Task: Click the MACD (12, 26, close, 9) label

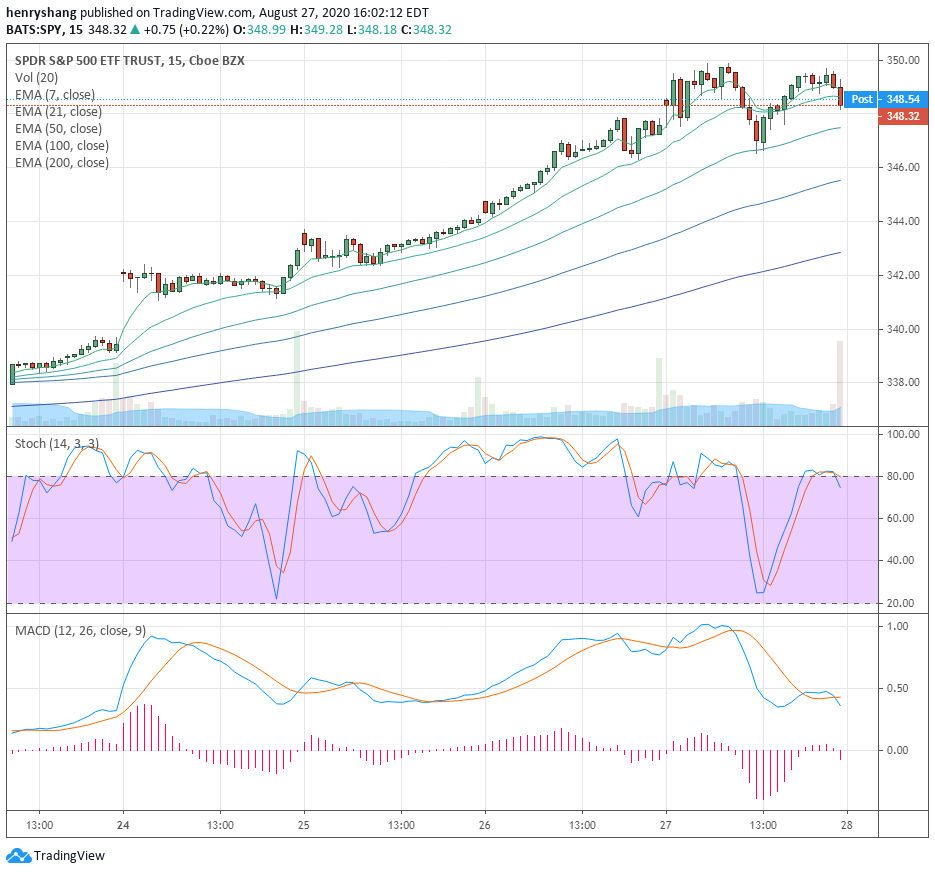Action: point(81,631)
